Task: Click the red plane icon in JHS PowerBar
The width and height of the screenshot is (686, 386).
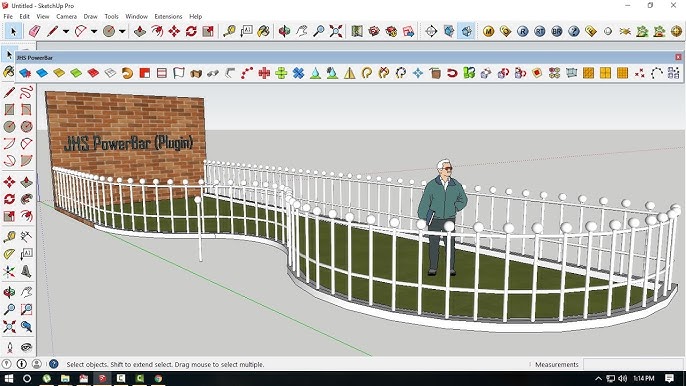Action: point(93,73)
